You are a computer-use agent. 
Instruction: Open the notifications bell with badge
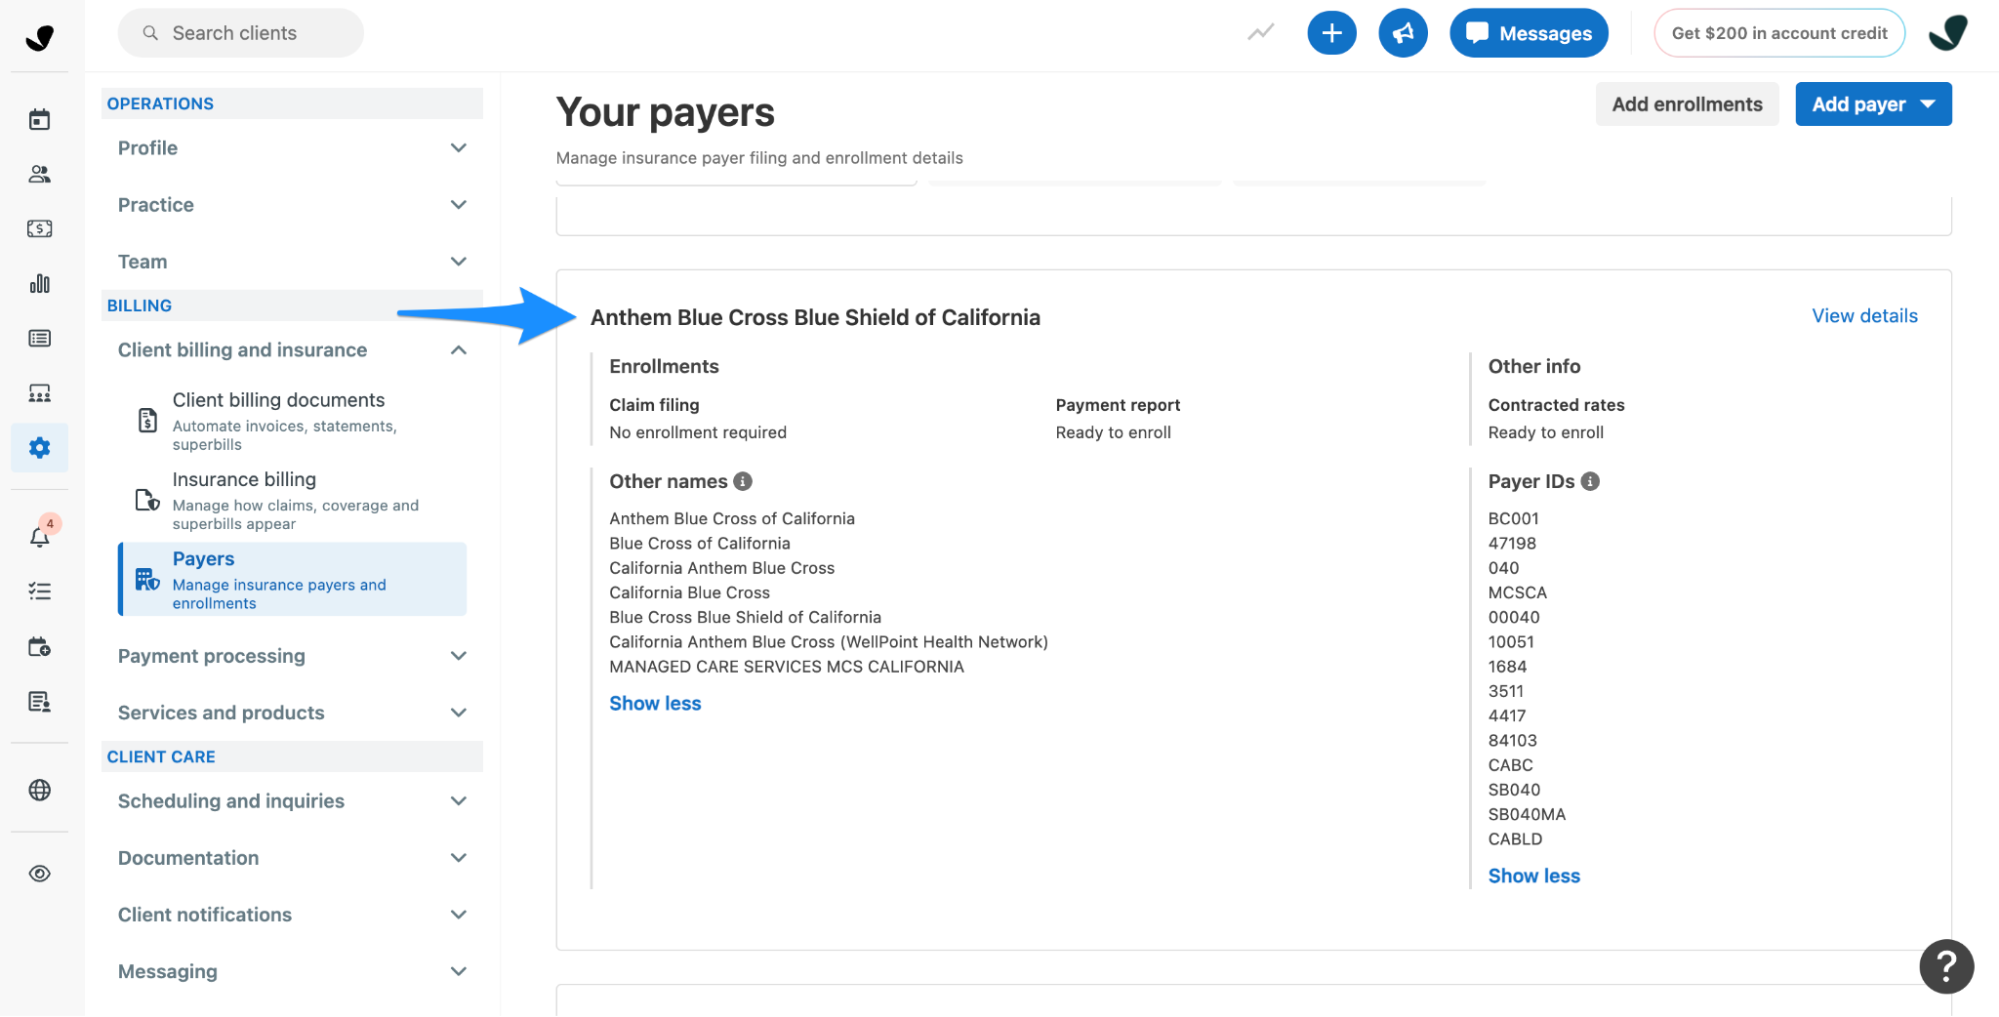(39, 536)
